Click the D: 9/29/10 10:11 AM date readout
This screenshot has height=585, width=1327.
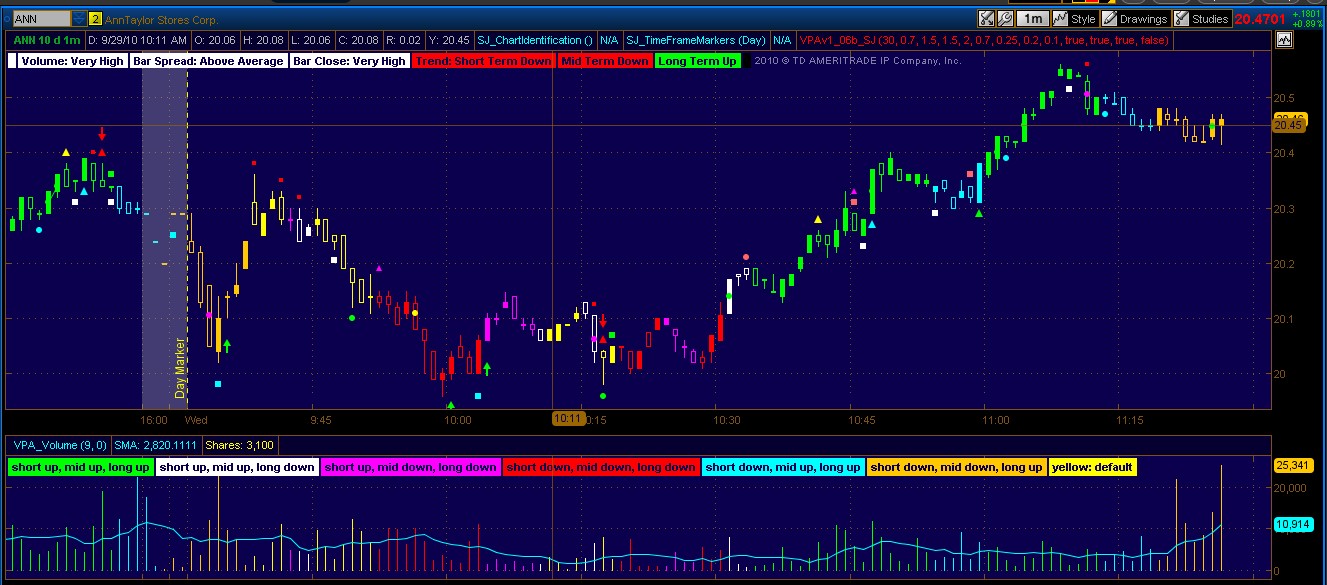138,40
